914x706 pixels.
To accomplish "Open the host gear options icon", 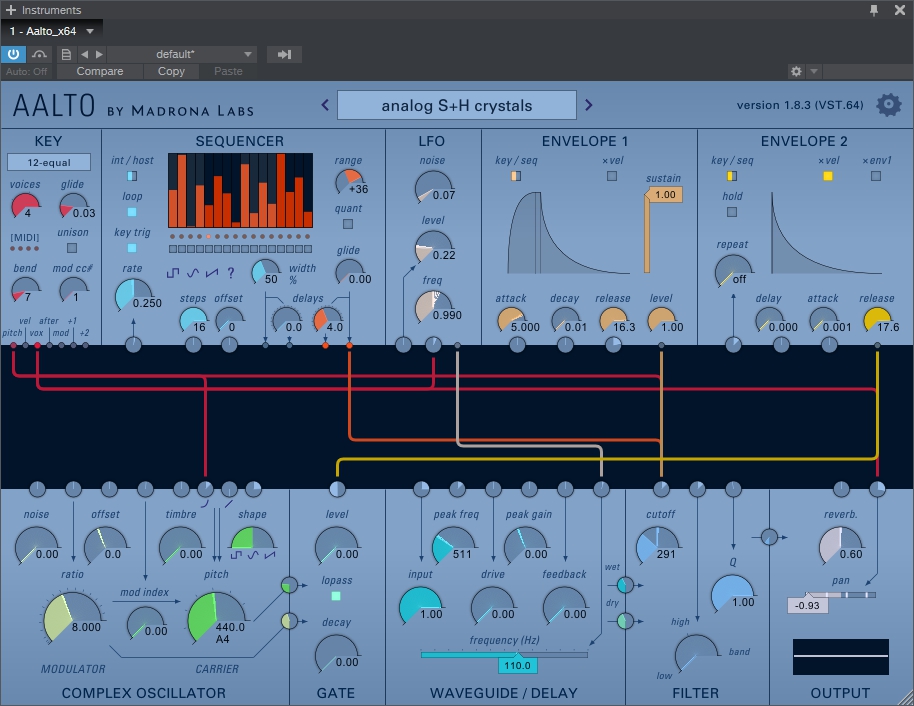I will pyautogui.click(x=796, y=72).
